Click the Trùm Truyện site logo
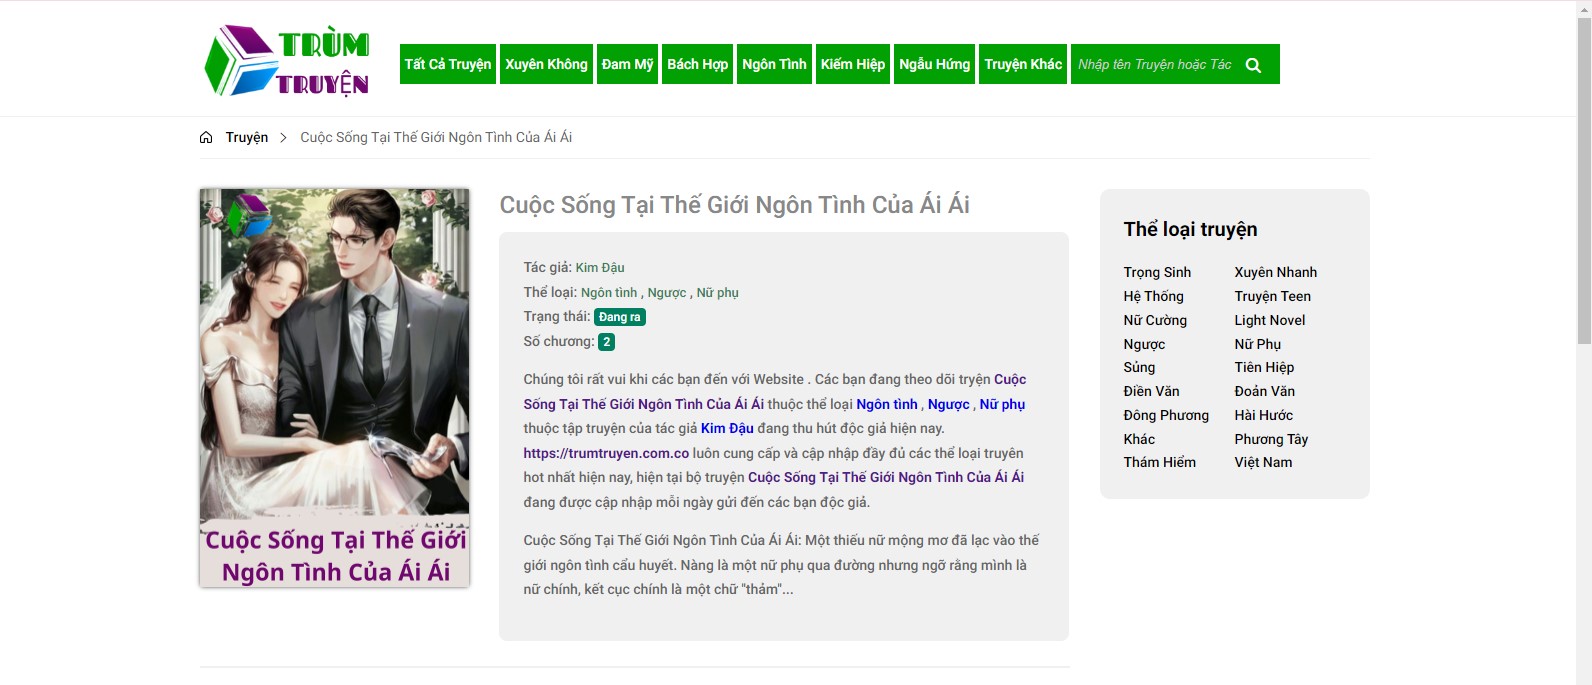 (x=287, y=62)
